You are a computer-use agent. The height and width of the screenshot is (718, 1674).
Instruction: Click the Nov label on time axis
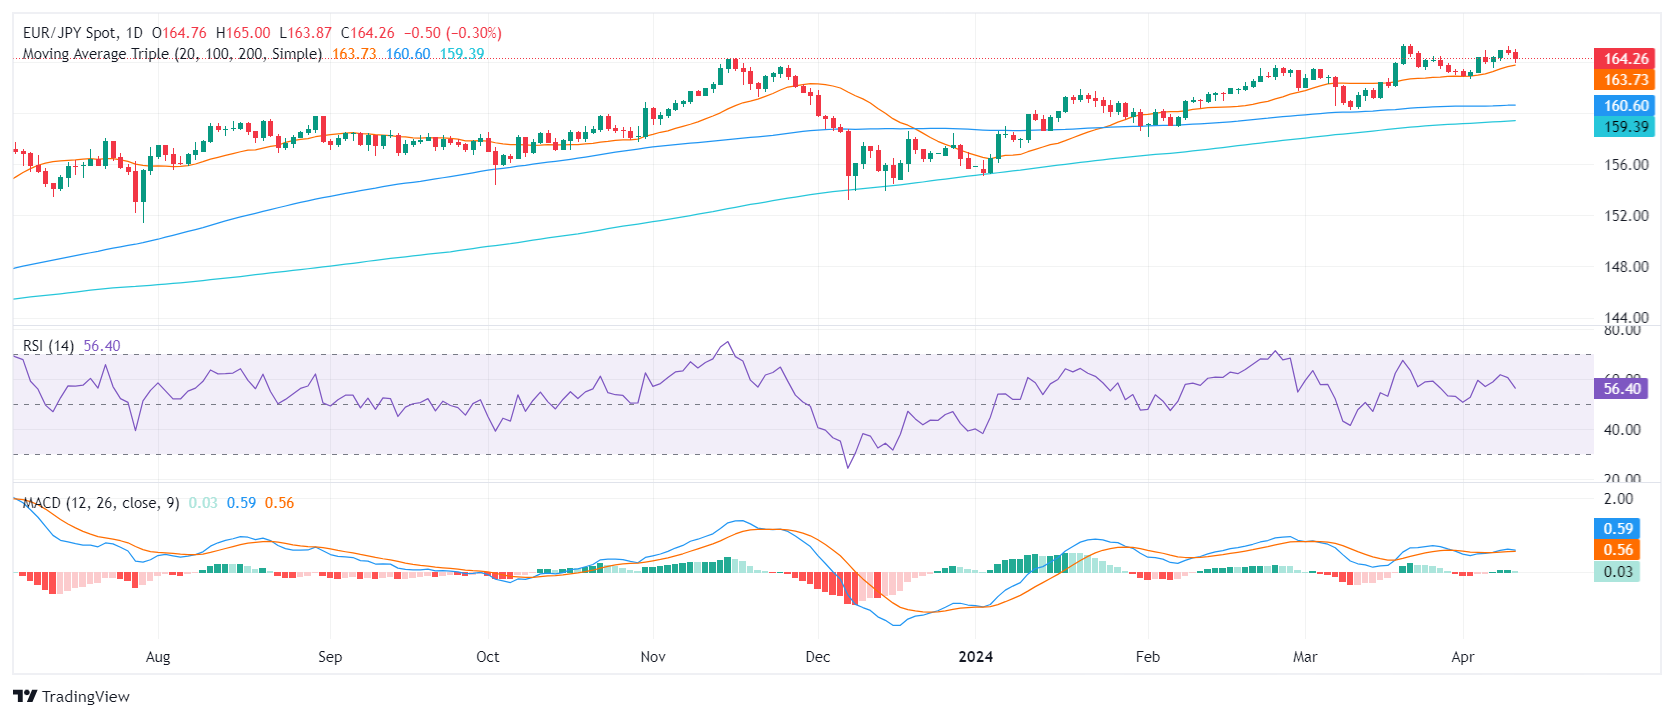[x=653, y=657]
